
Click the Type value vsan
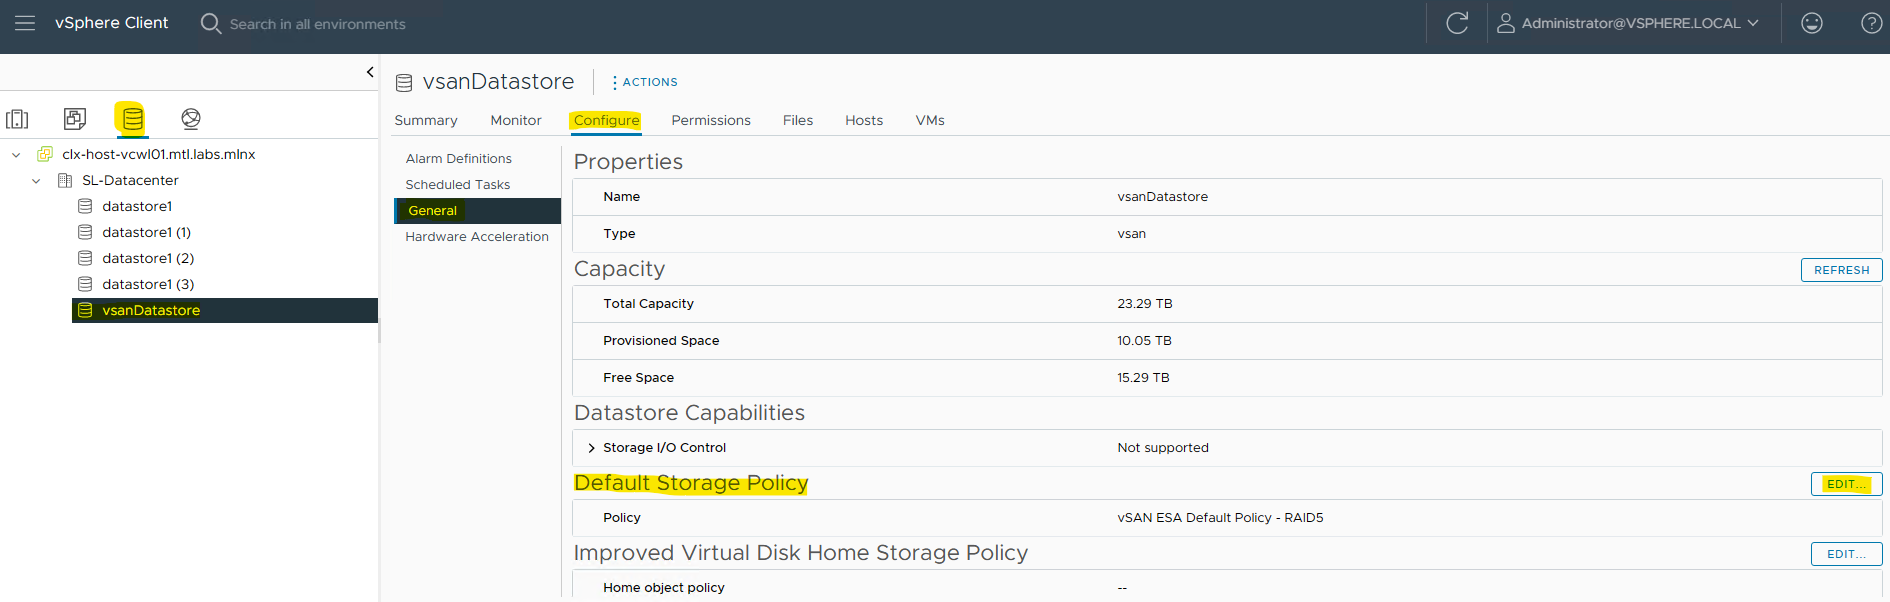click(x=1132, y=234)
